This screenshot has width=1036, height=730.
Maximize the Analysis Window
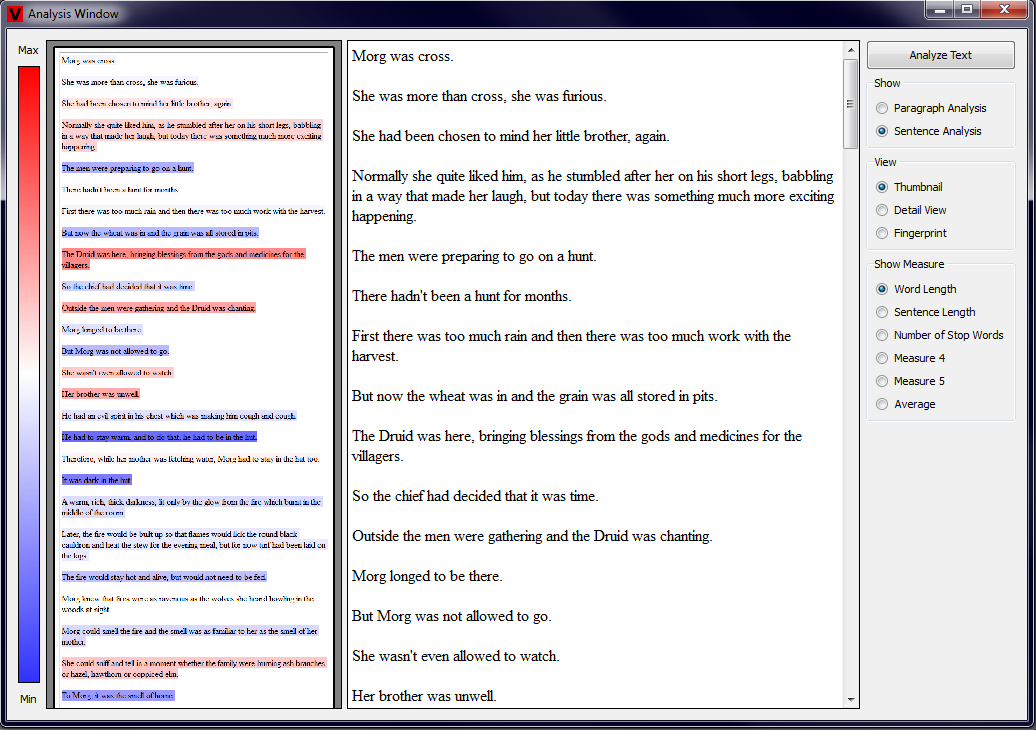[967, 11]
